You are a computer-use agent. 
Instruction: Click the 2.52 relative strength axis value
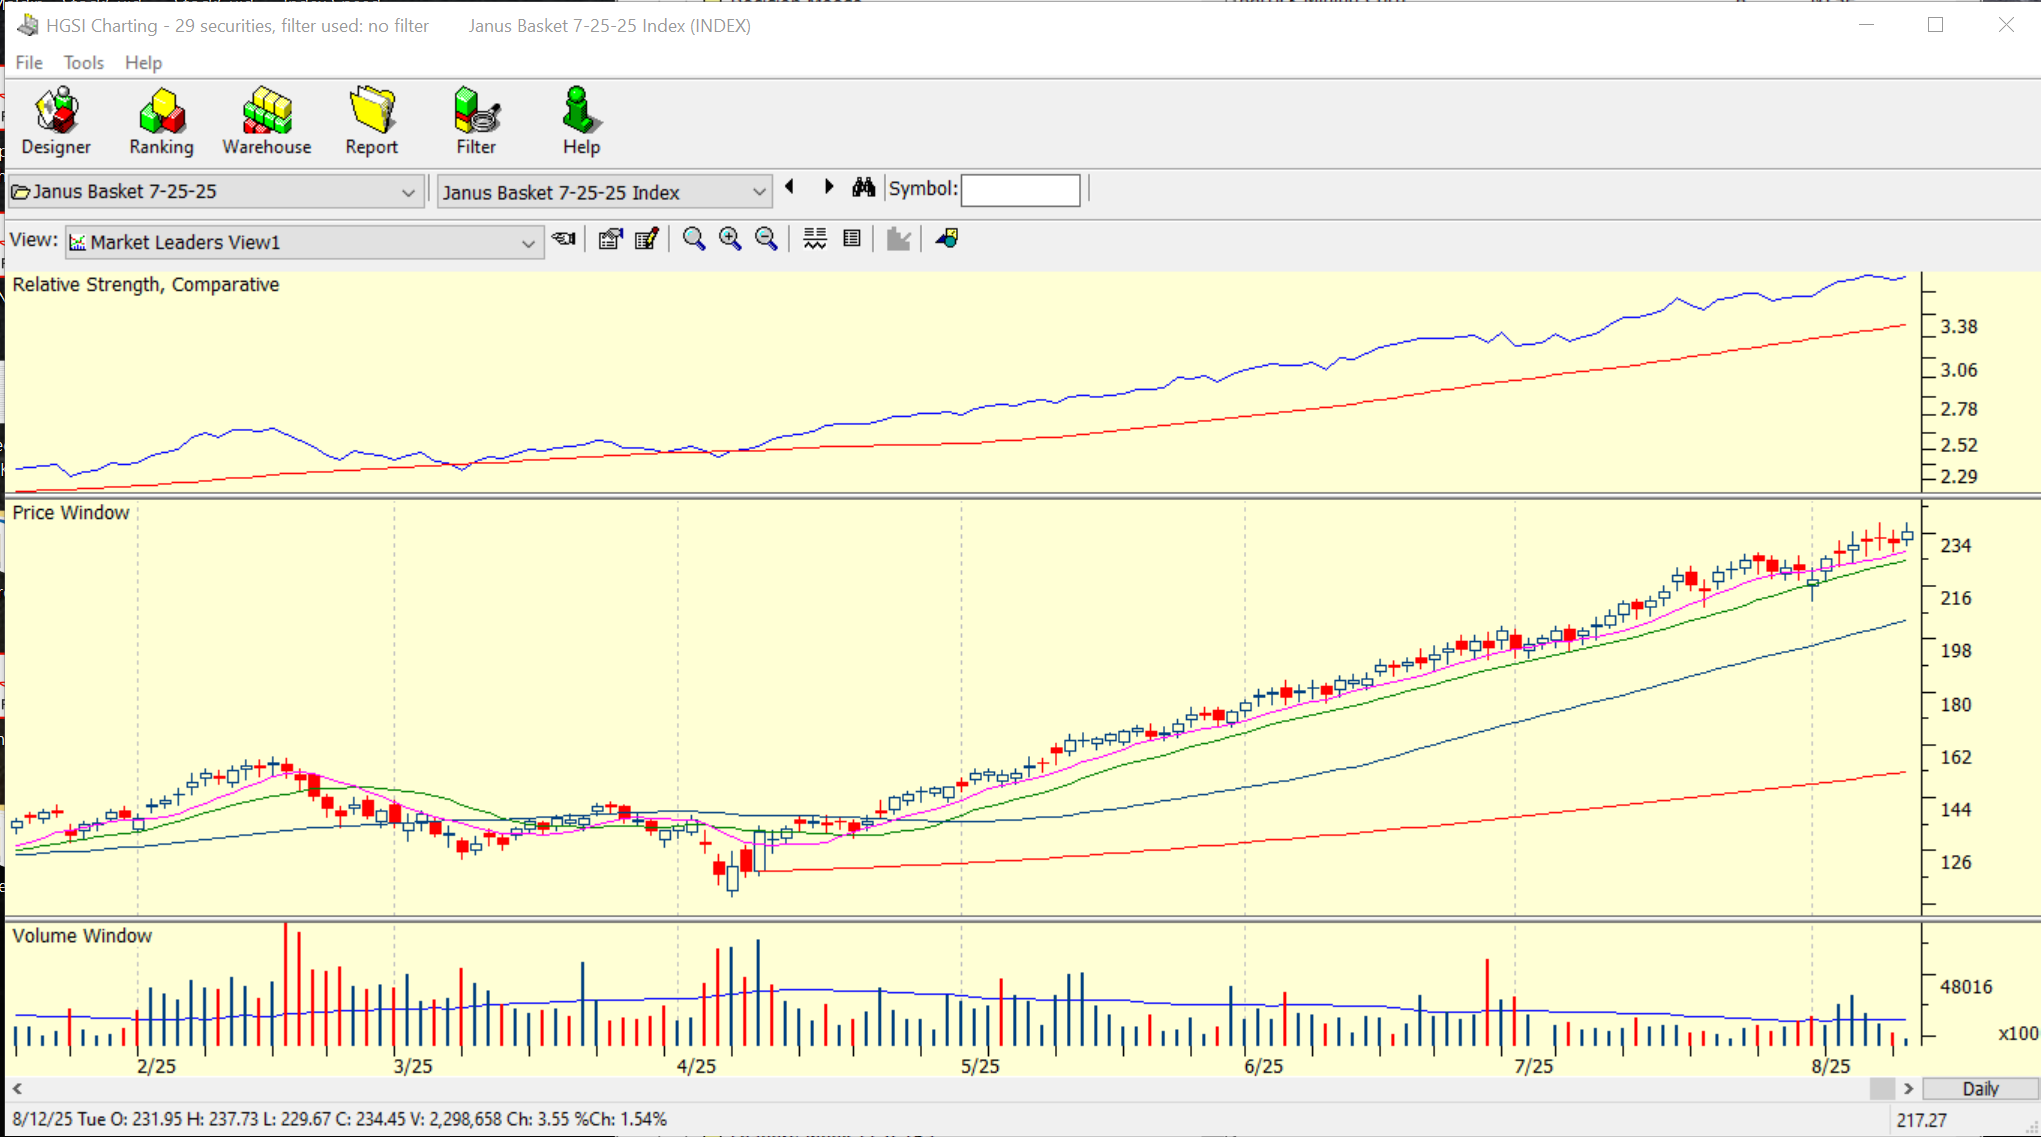[x=1959, y=445]
